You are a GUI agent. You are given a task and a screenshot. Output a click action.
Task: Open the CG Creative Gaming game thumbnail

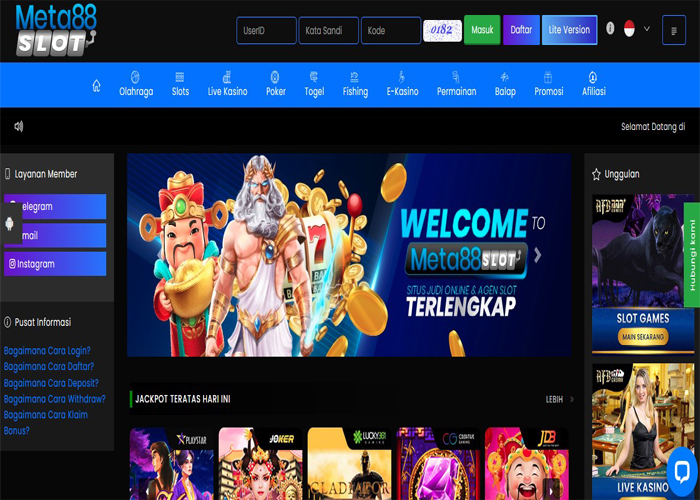[x=438, y=463]
